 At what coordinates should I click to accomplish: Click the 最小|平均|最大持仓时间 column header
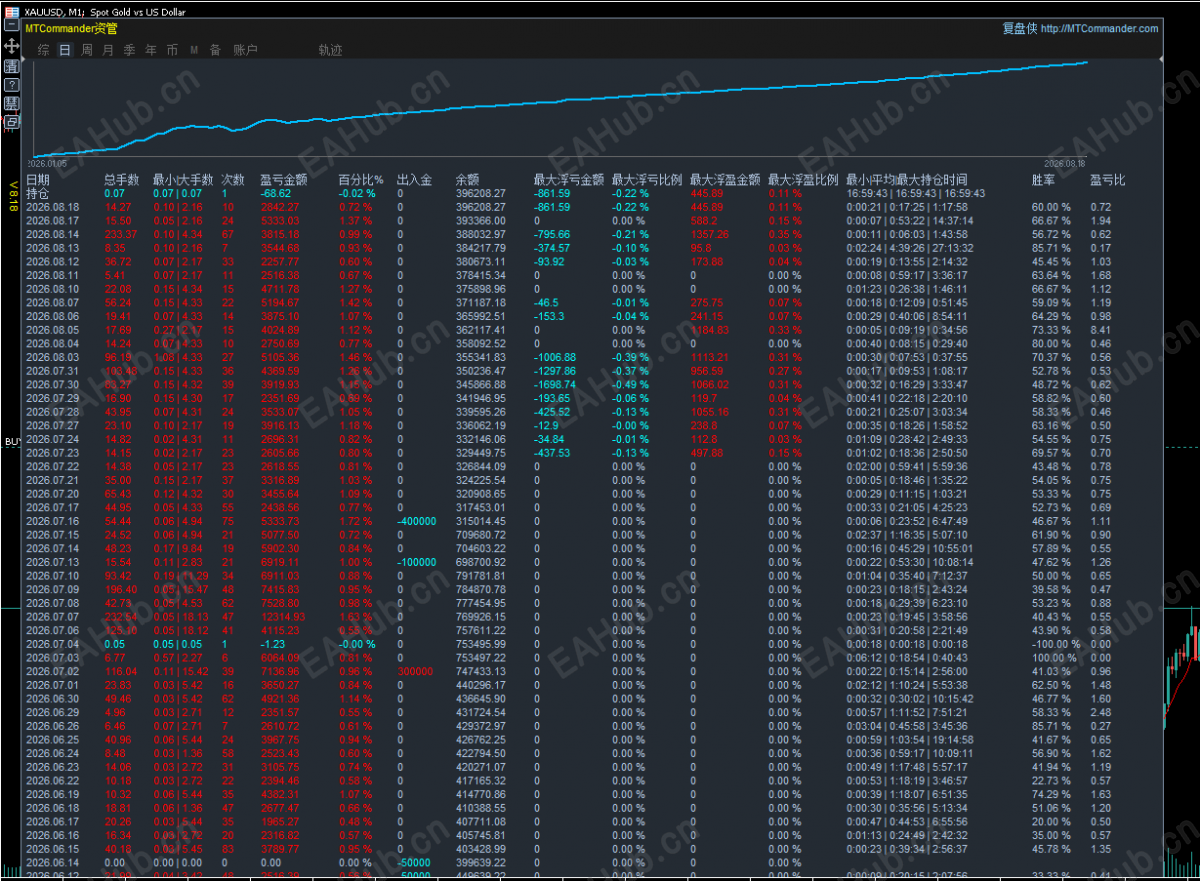pyautogui.click(x=906, y=180)
